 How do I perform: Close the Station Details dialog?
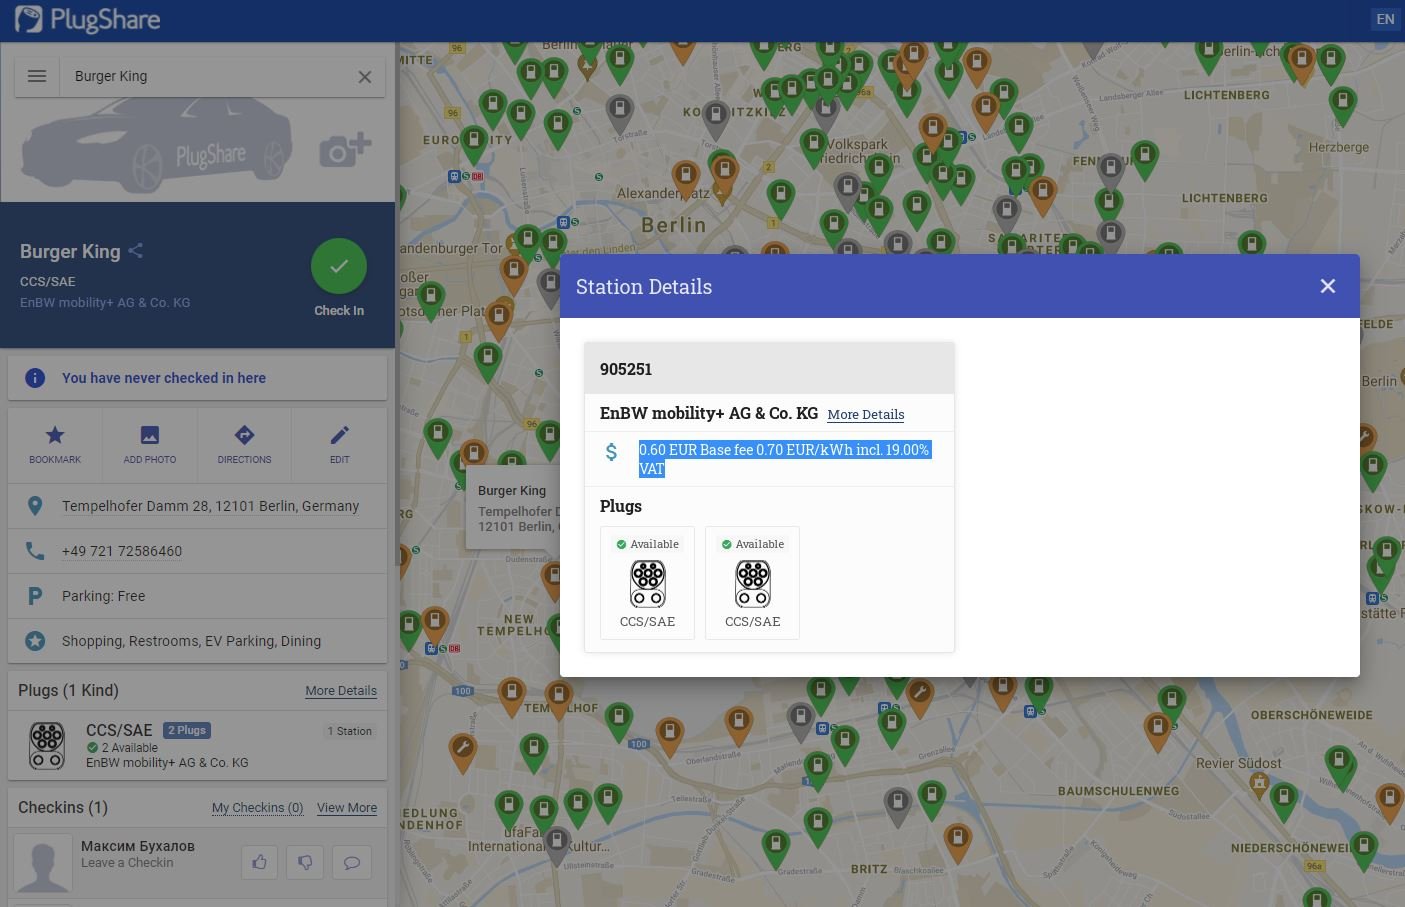click(1328, 286)
